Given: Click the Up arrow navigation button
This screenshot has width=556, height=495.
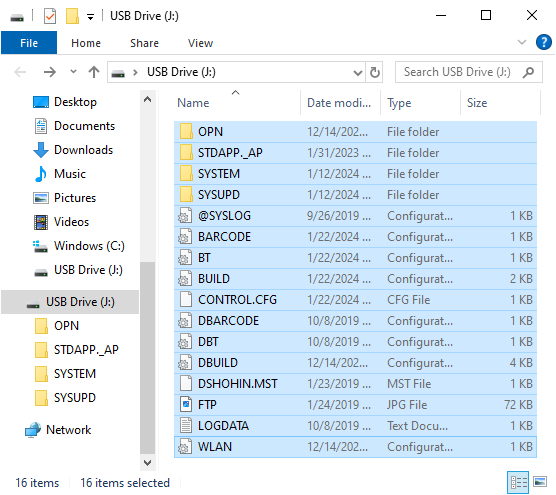Looking at the screenshot, I should [94, 72].
